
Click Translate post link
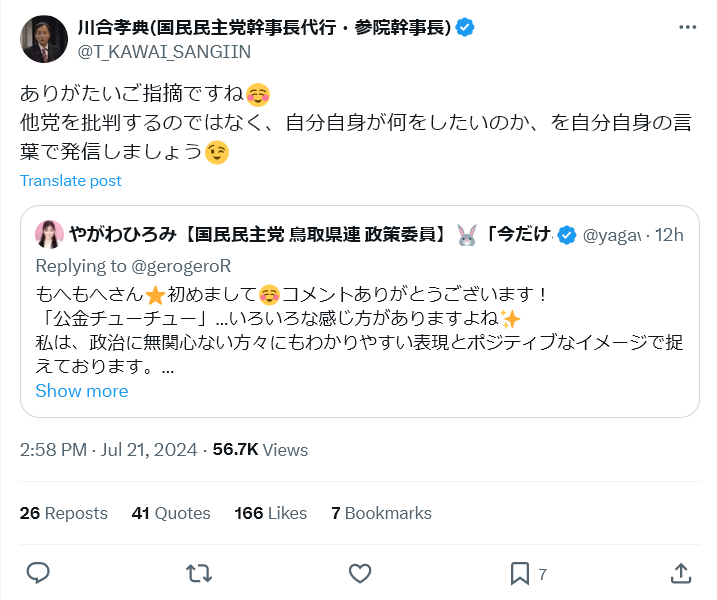(x=71, y=181)
